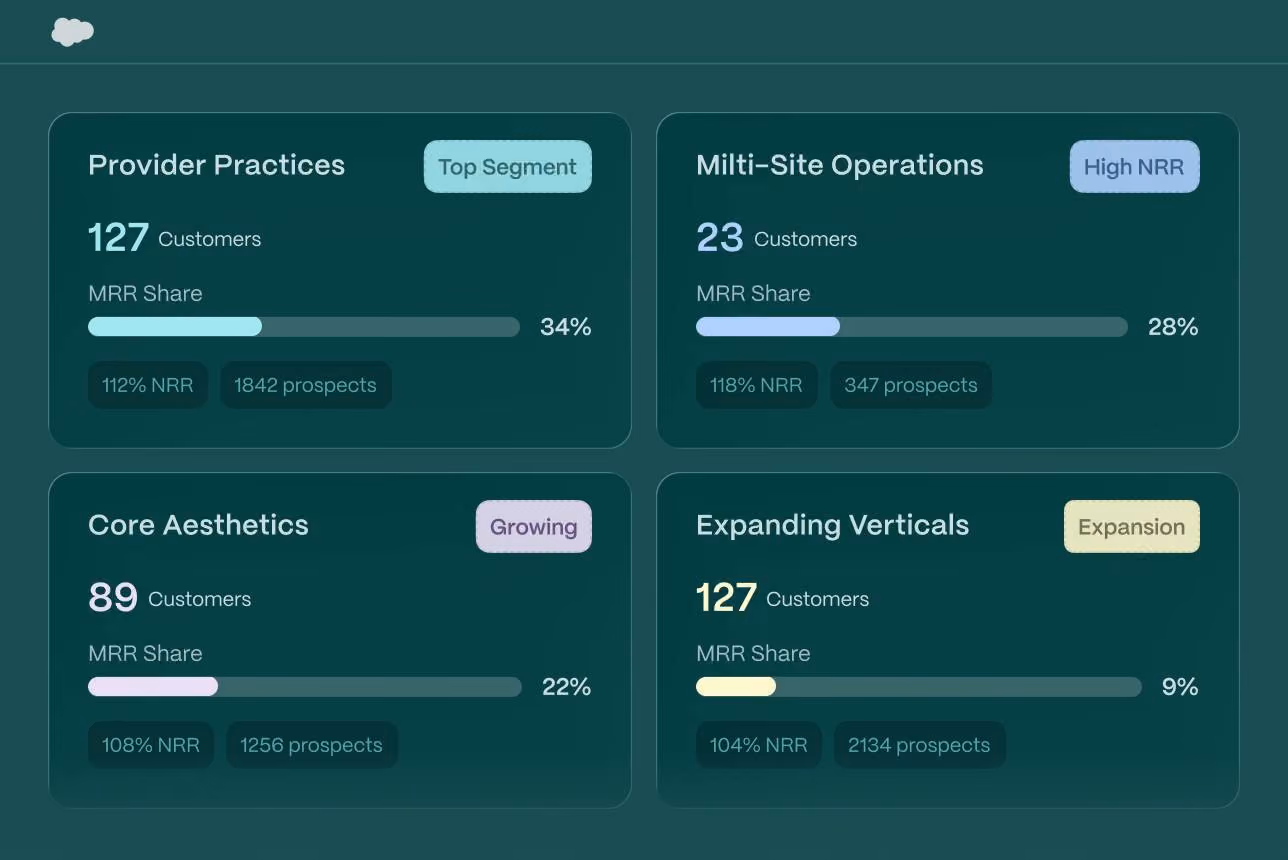Click the 112% NRR chip
The height and width of the screenshot is (860, 1288).
tap(148, 385)
